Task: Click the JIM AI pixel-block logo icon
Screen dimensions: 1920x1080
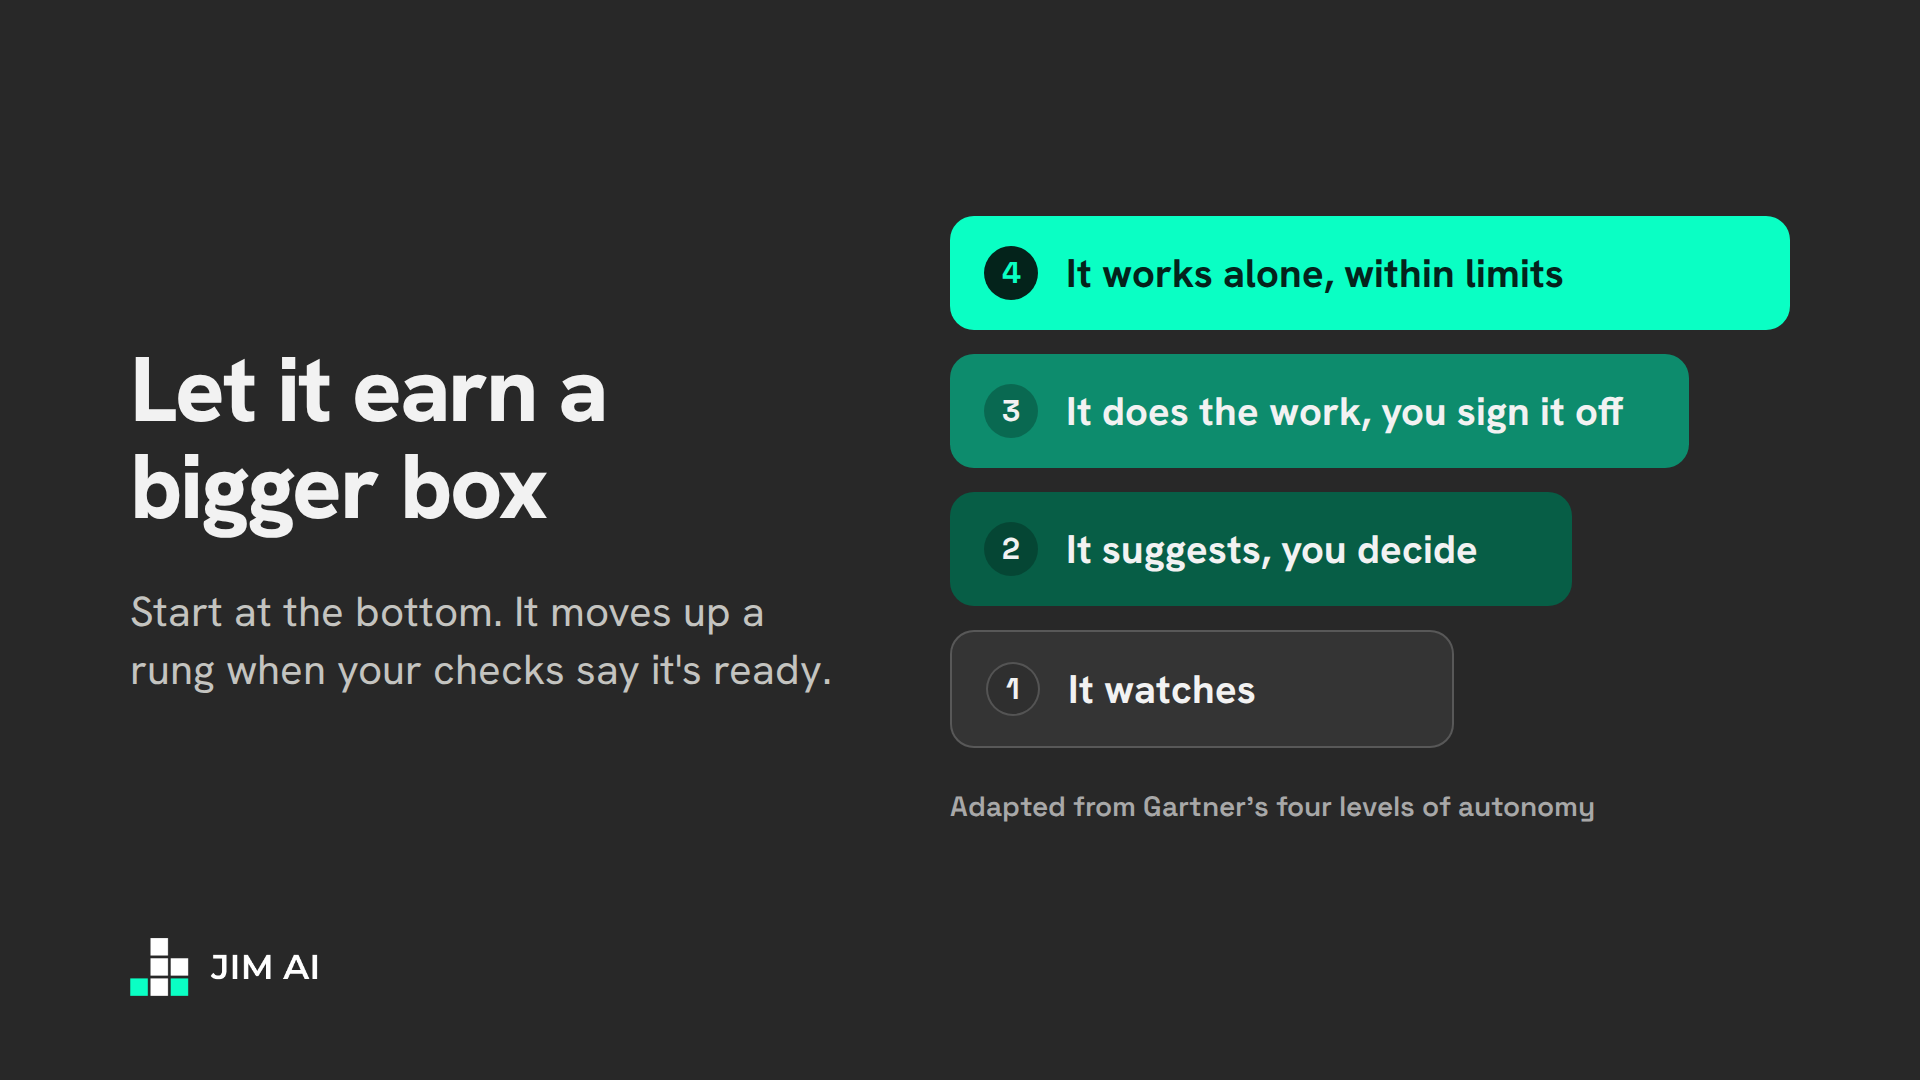Action: point(159,967)
